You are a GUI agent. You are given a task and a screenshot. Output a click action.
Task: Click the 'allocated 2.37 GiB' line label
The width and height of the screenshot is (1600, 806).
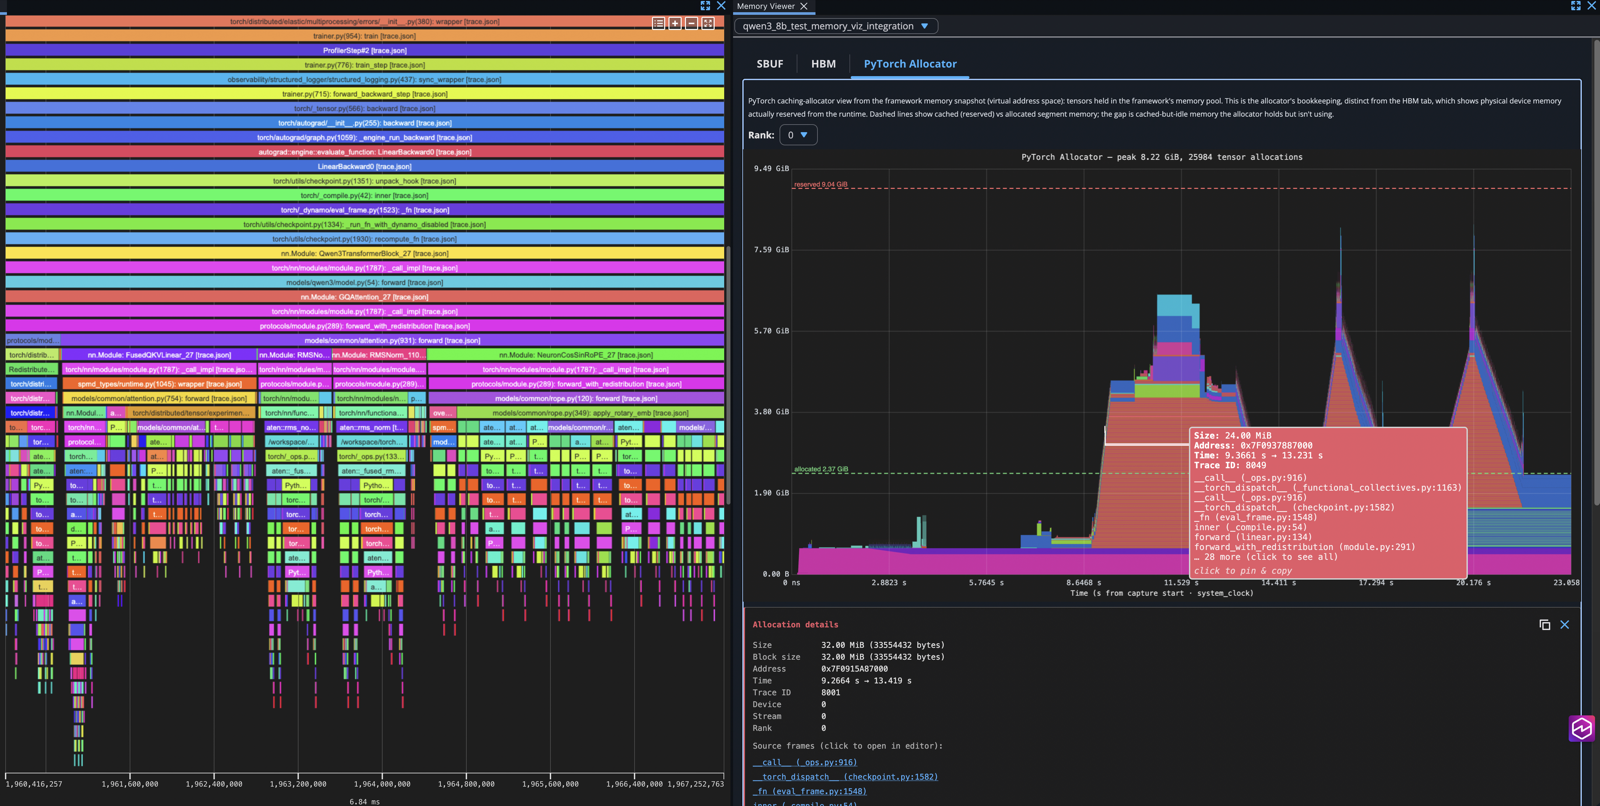(821, 469)
